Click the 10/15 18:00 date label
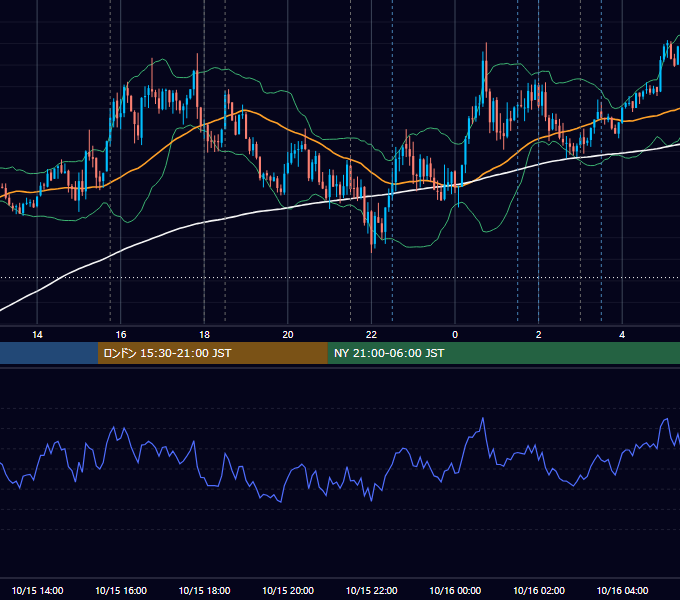The image size is (680, 600). (x=204, y=590)
